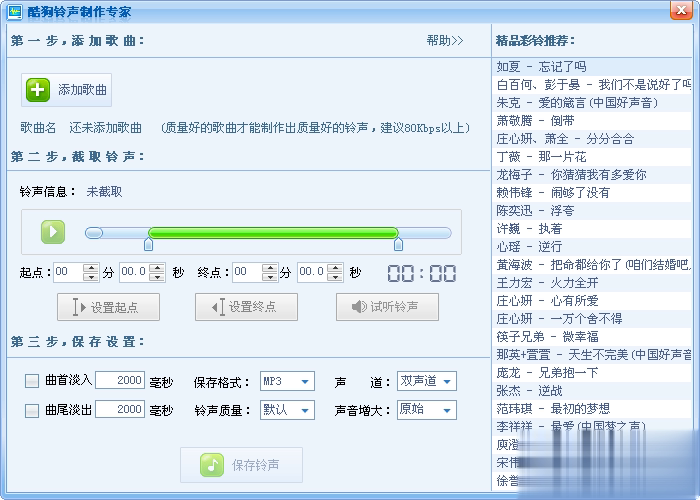Click the 终点 minutes input field

click(247, 272)
